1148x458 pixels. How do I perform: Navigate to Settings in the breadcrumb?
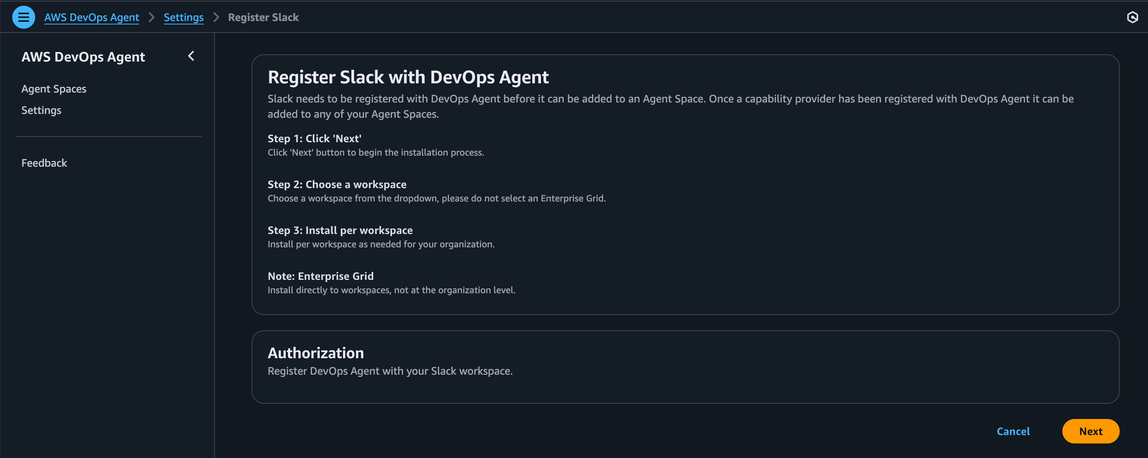coord(183,17)
